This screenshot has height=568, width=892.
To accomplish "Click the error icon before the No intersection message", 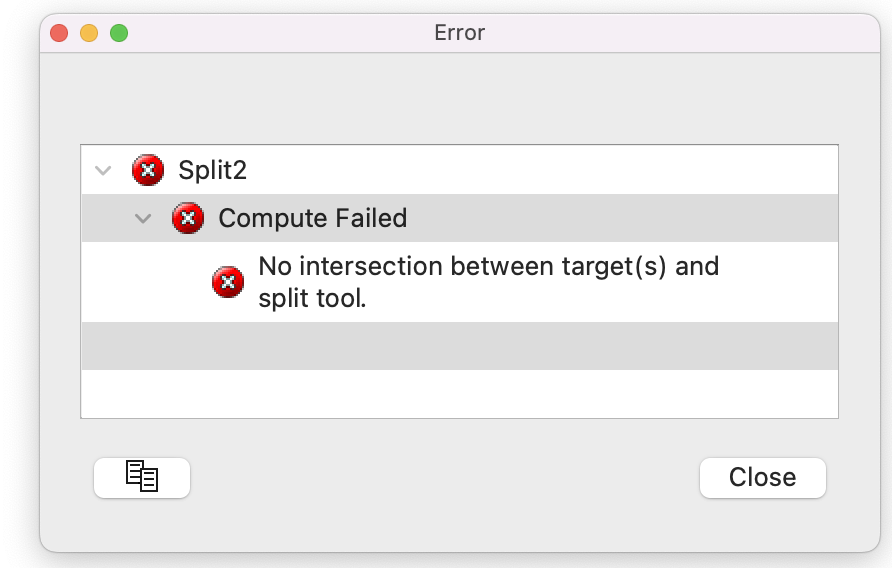I will [x=228, y=282].
